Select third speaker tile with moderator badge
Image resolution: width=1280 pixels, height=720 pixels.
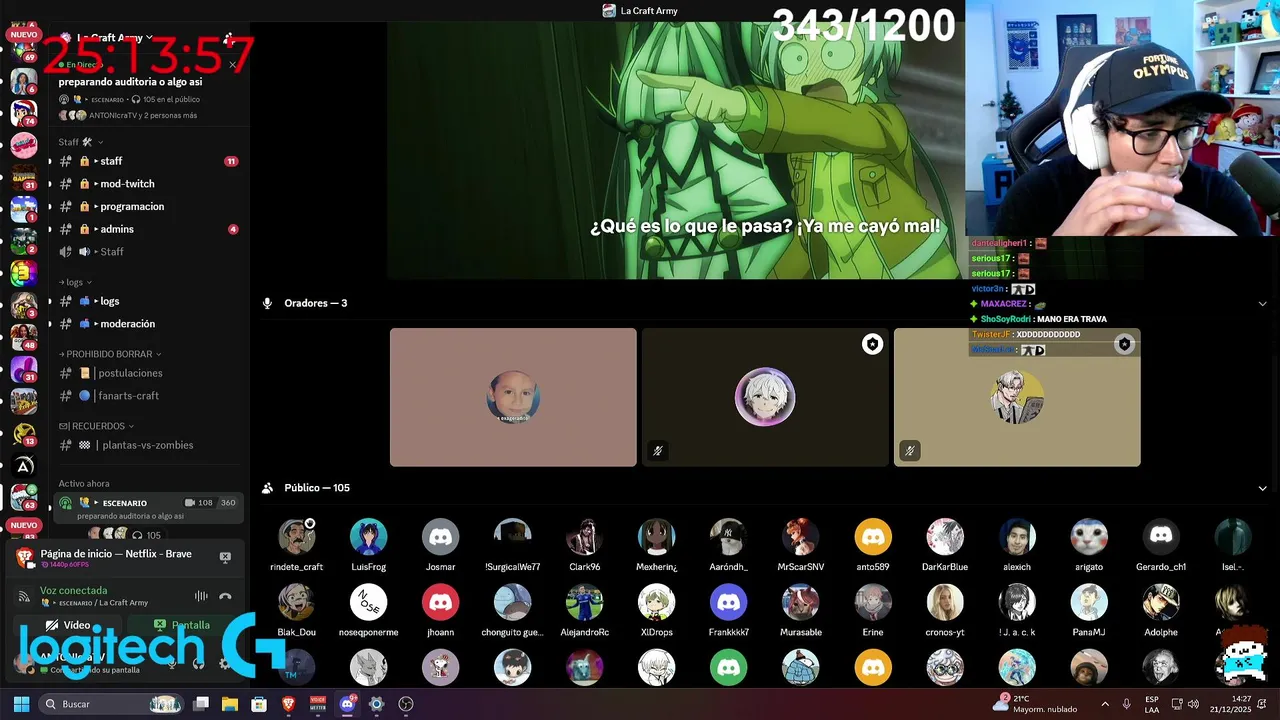(1017, 397)
